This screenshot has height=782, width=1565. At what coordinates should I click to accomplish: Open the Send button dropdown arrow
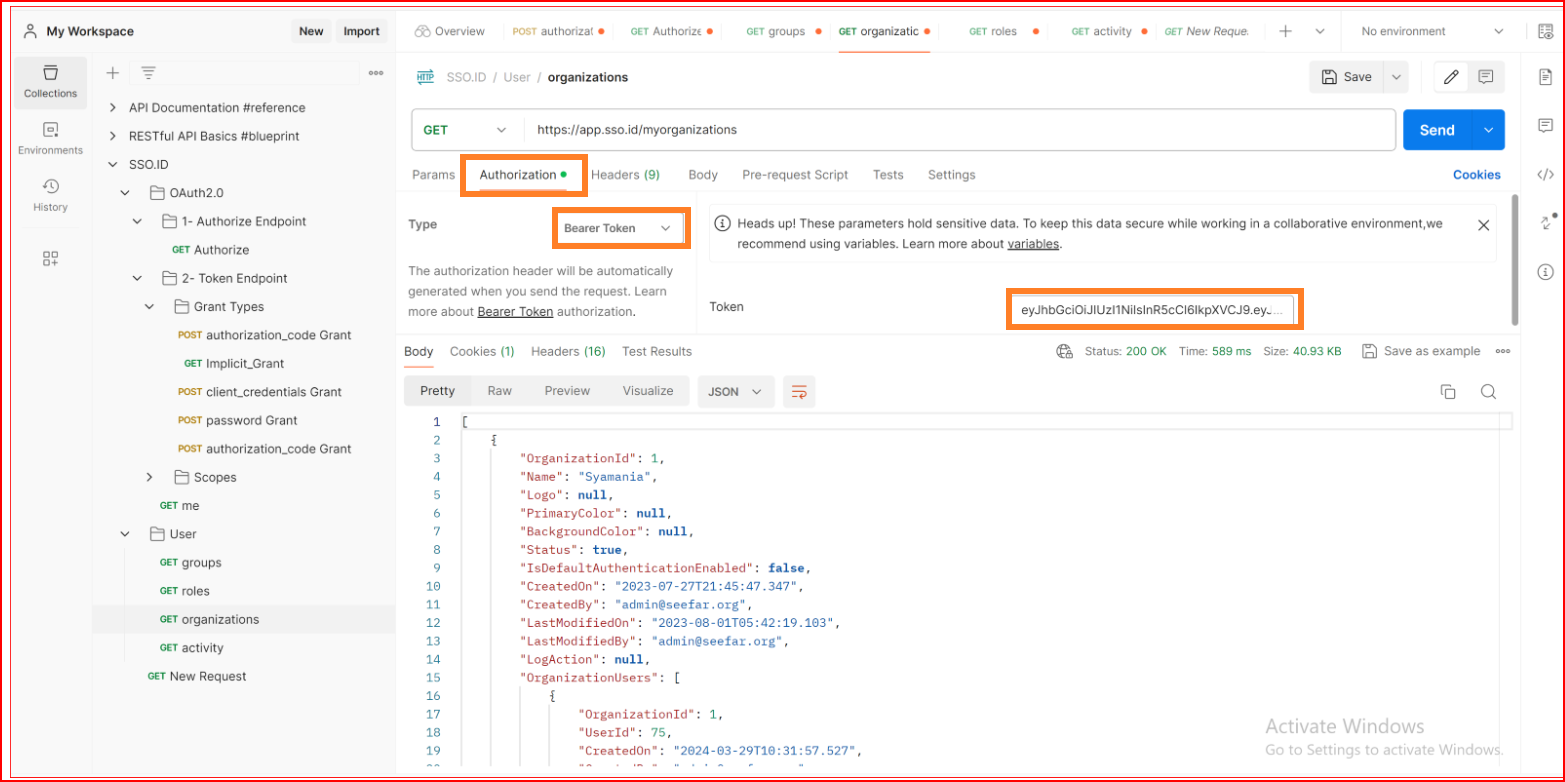tap(1488, 130)
